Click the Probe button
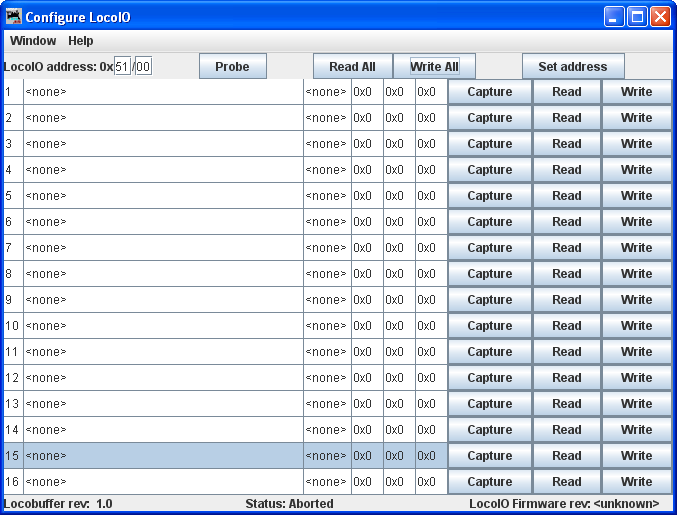 point(232,67)
